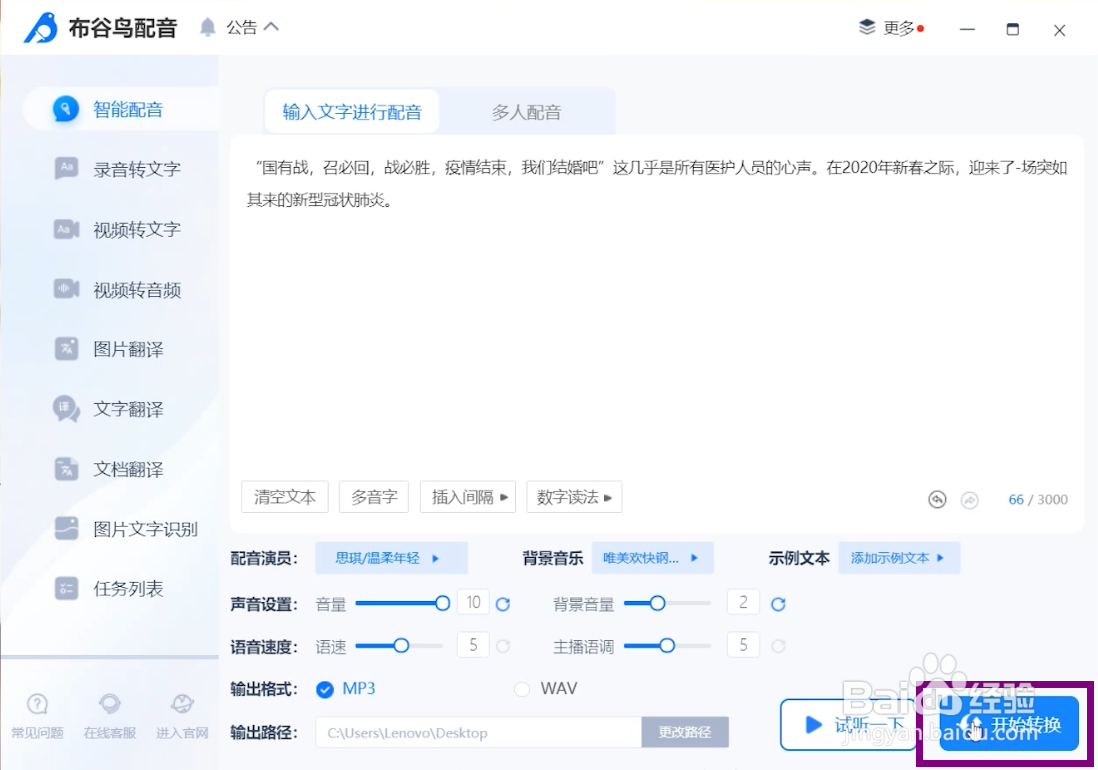Expand the 插入间隔 dropdown
1098x770 pixels.
pyautogui.click(x=468, y=497)
